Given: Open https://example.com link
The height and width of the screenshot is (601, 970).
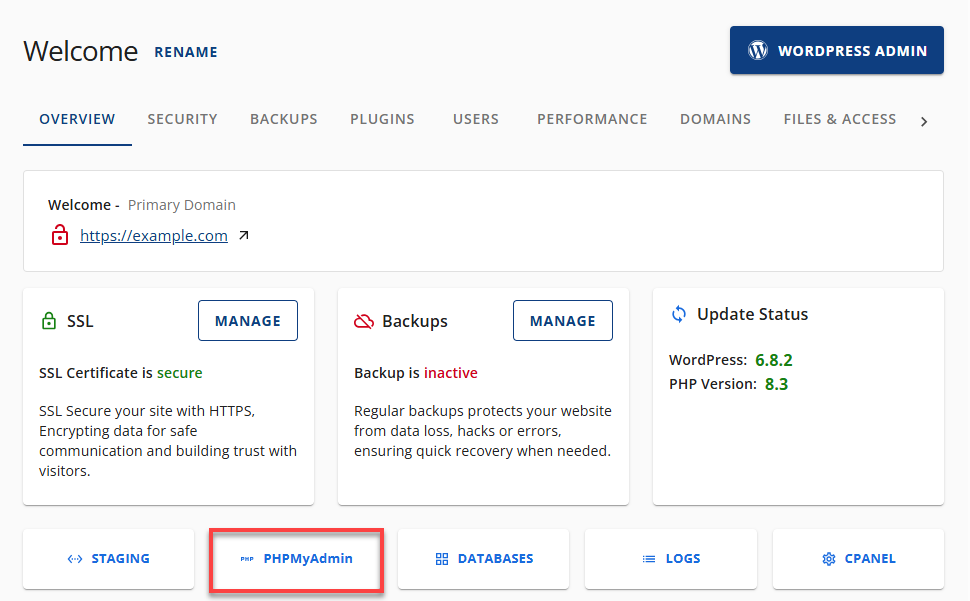Looking at the screenshot, I should (x=154, y=235).
